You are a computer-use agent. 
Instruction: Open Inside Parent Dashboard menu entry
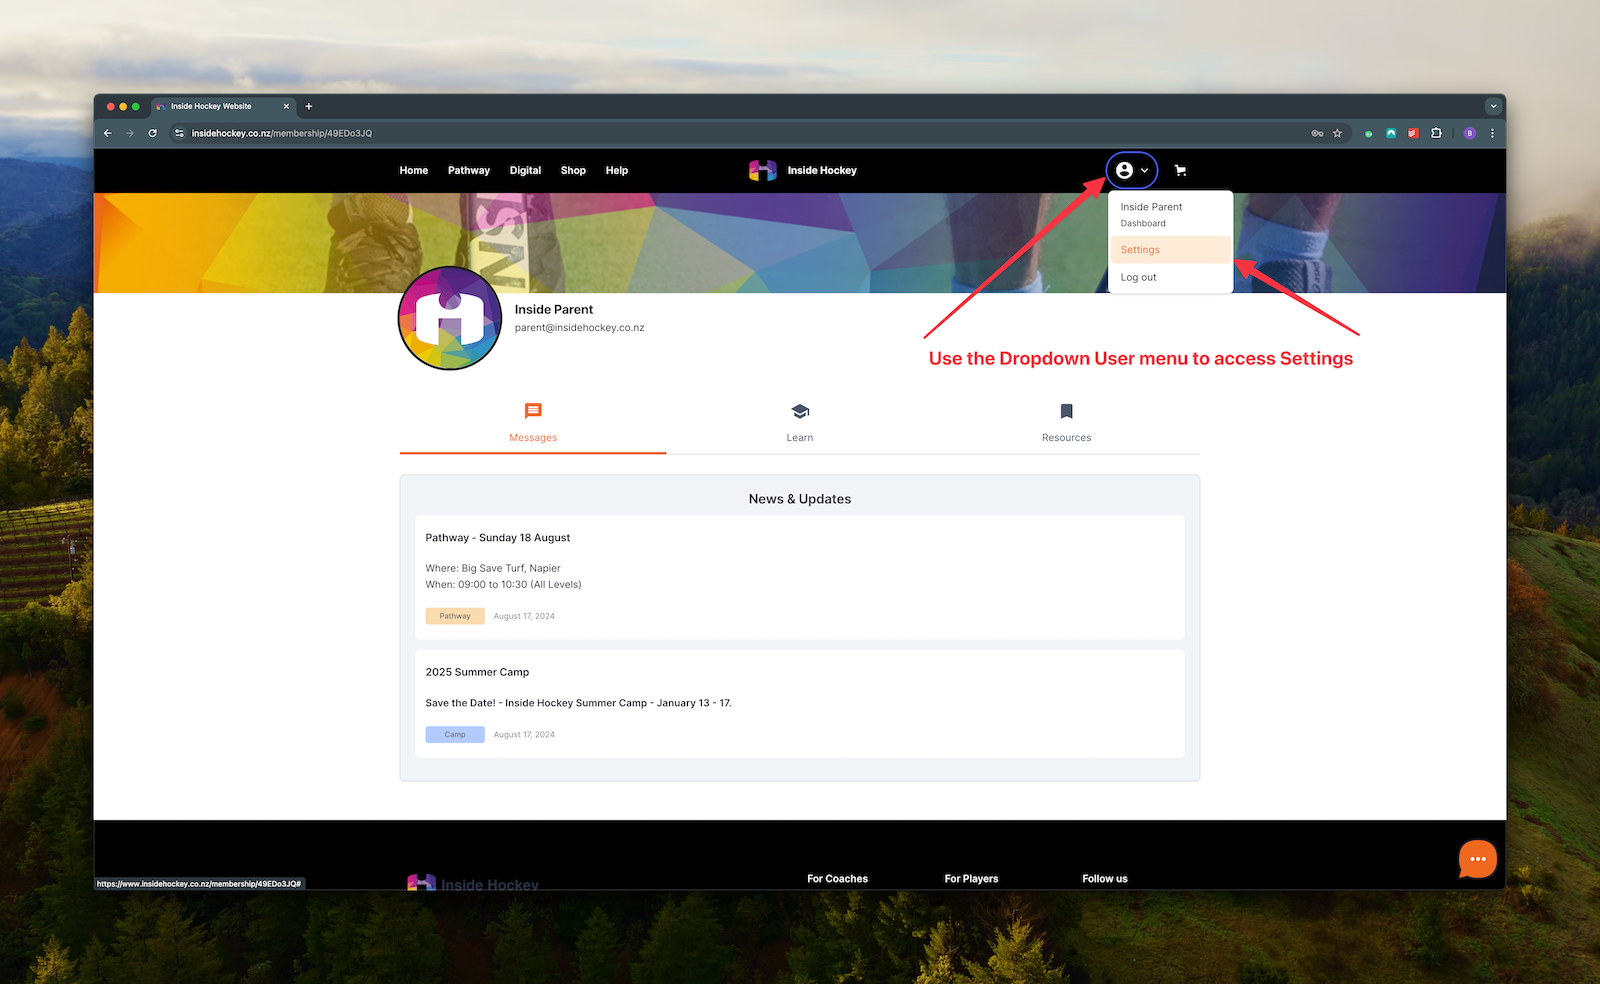[x=1170, y=214]
